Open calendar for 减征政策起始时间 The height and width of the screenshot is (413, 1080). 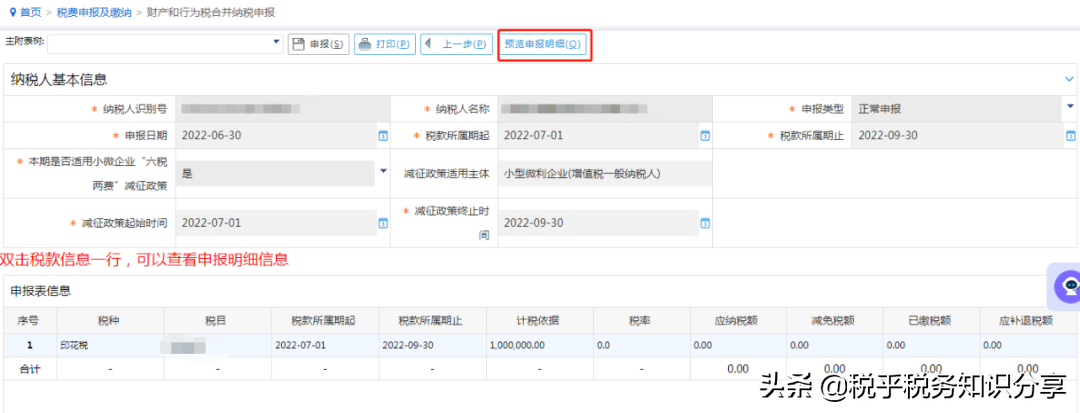click(383, 224)
